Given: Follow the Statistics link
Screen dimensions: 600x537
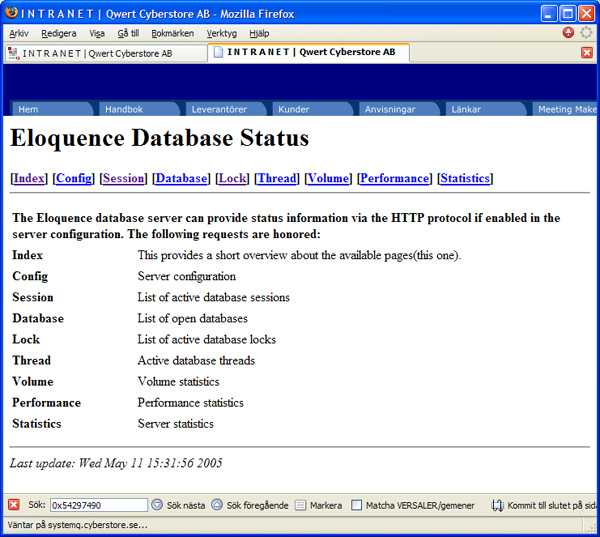Looking at the screenshot, I should tap(465, 178).
